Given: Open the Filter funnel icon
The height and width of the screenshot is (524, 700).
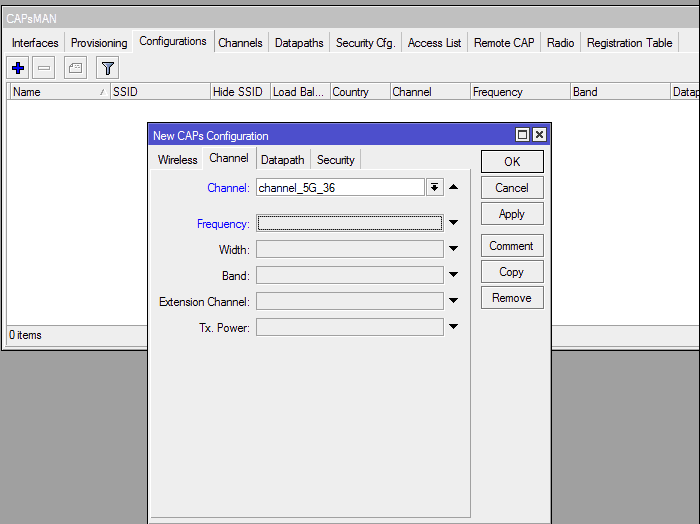Looking at the screenshot, I should (107, 68).
